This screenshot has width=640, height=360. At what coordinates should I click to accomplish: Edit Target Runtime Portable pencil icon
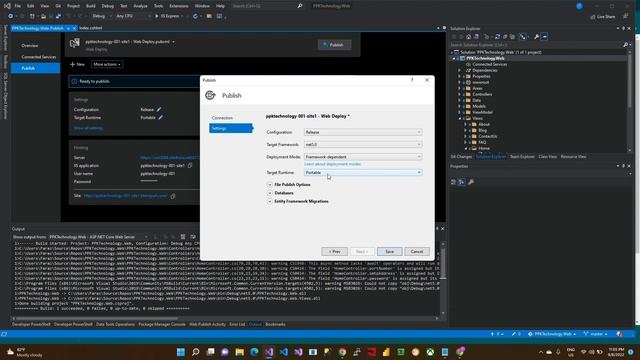(x=160, y=118)
